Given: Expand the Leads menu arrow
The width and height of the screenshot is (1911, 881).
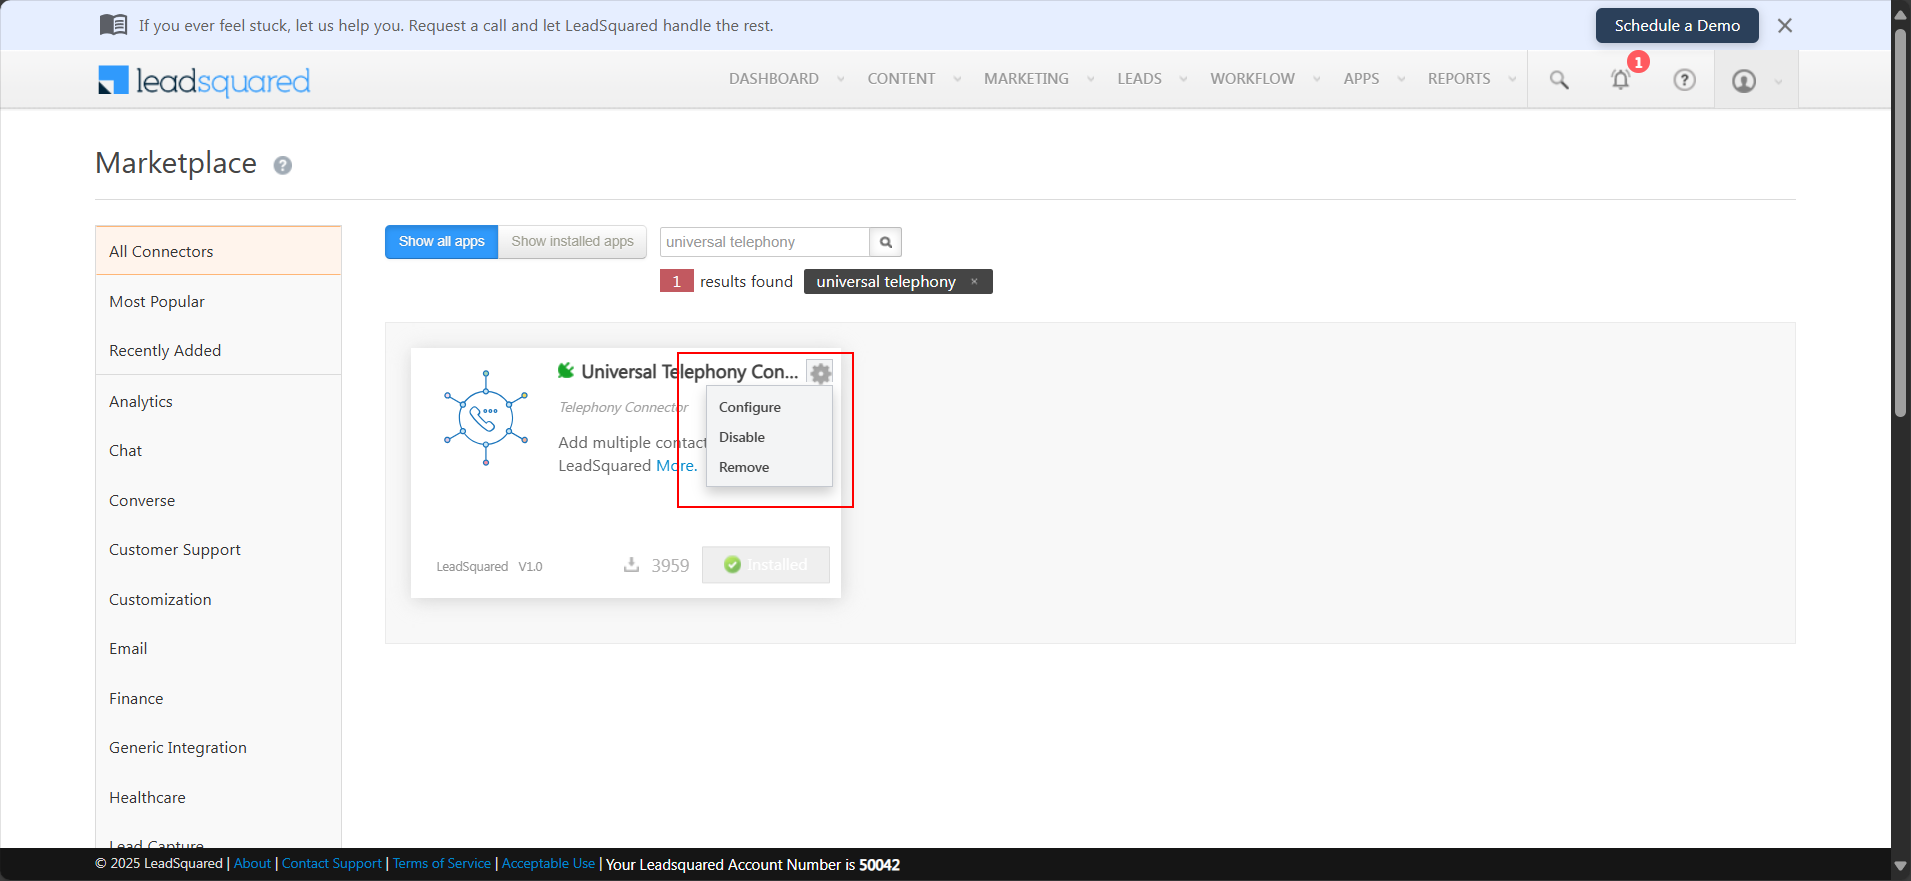Looking at the screenshot, I should (x=1183, y=80).
